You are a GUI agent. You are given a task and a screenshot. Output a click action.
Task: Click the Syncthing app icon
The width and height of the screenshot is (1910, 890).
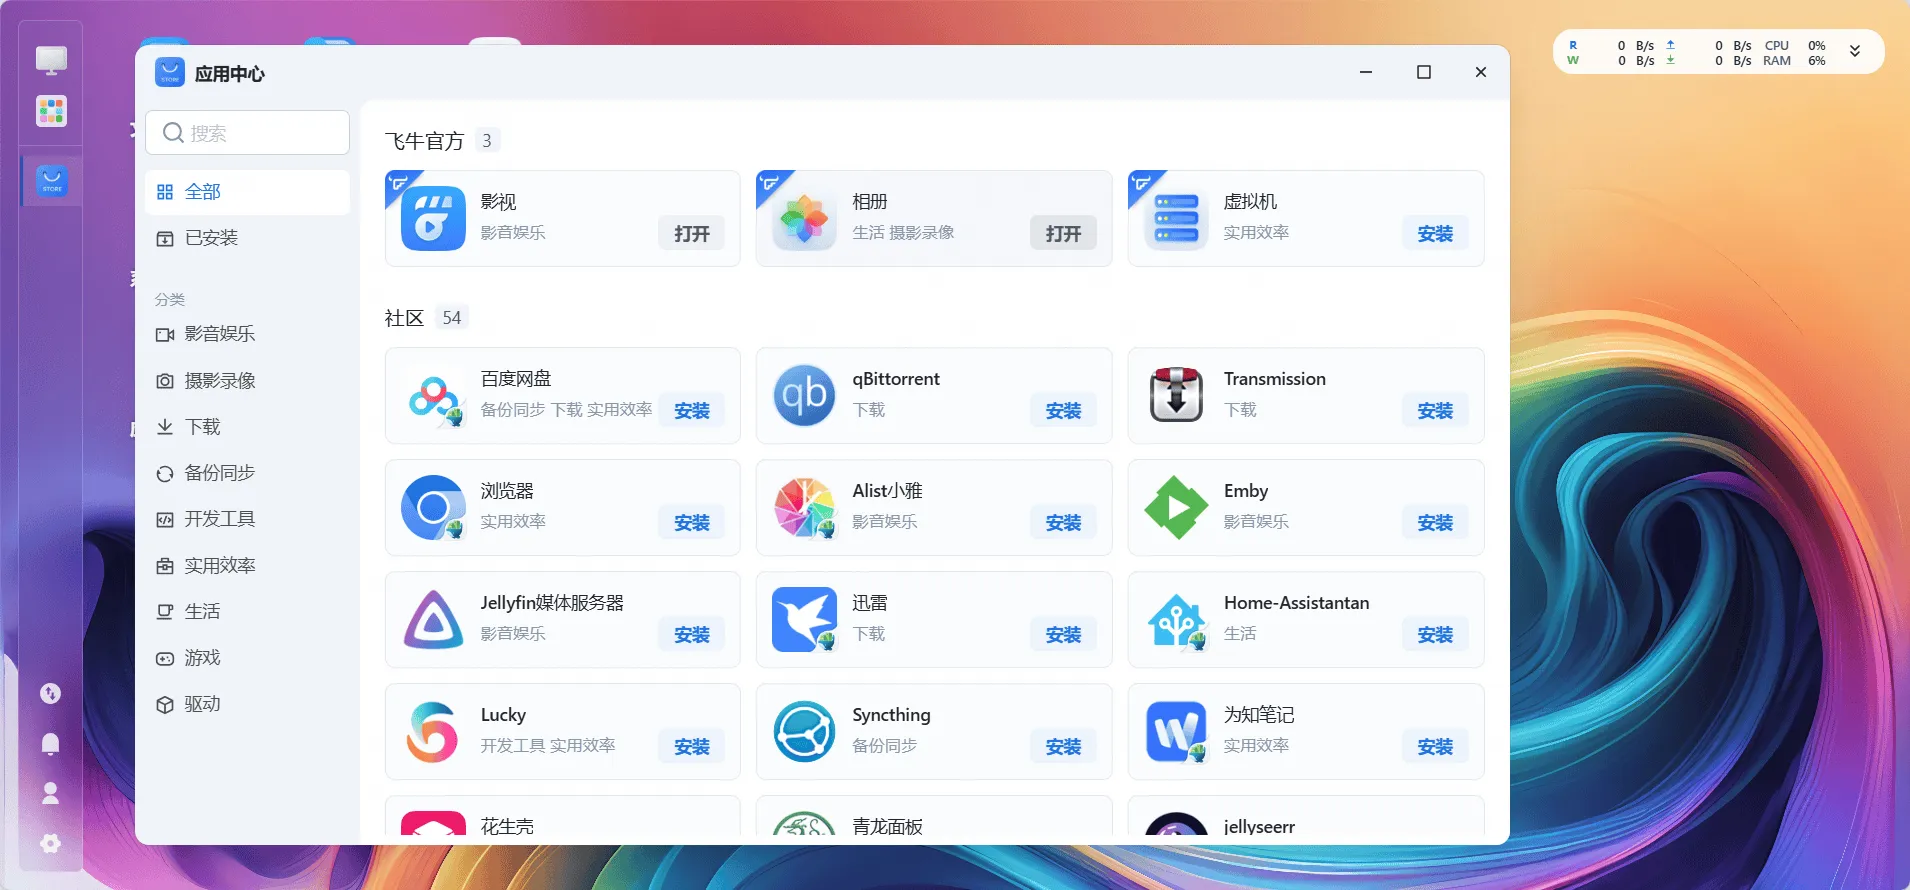tap(805, 732)
